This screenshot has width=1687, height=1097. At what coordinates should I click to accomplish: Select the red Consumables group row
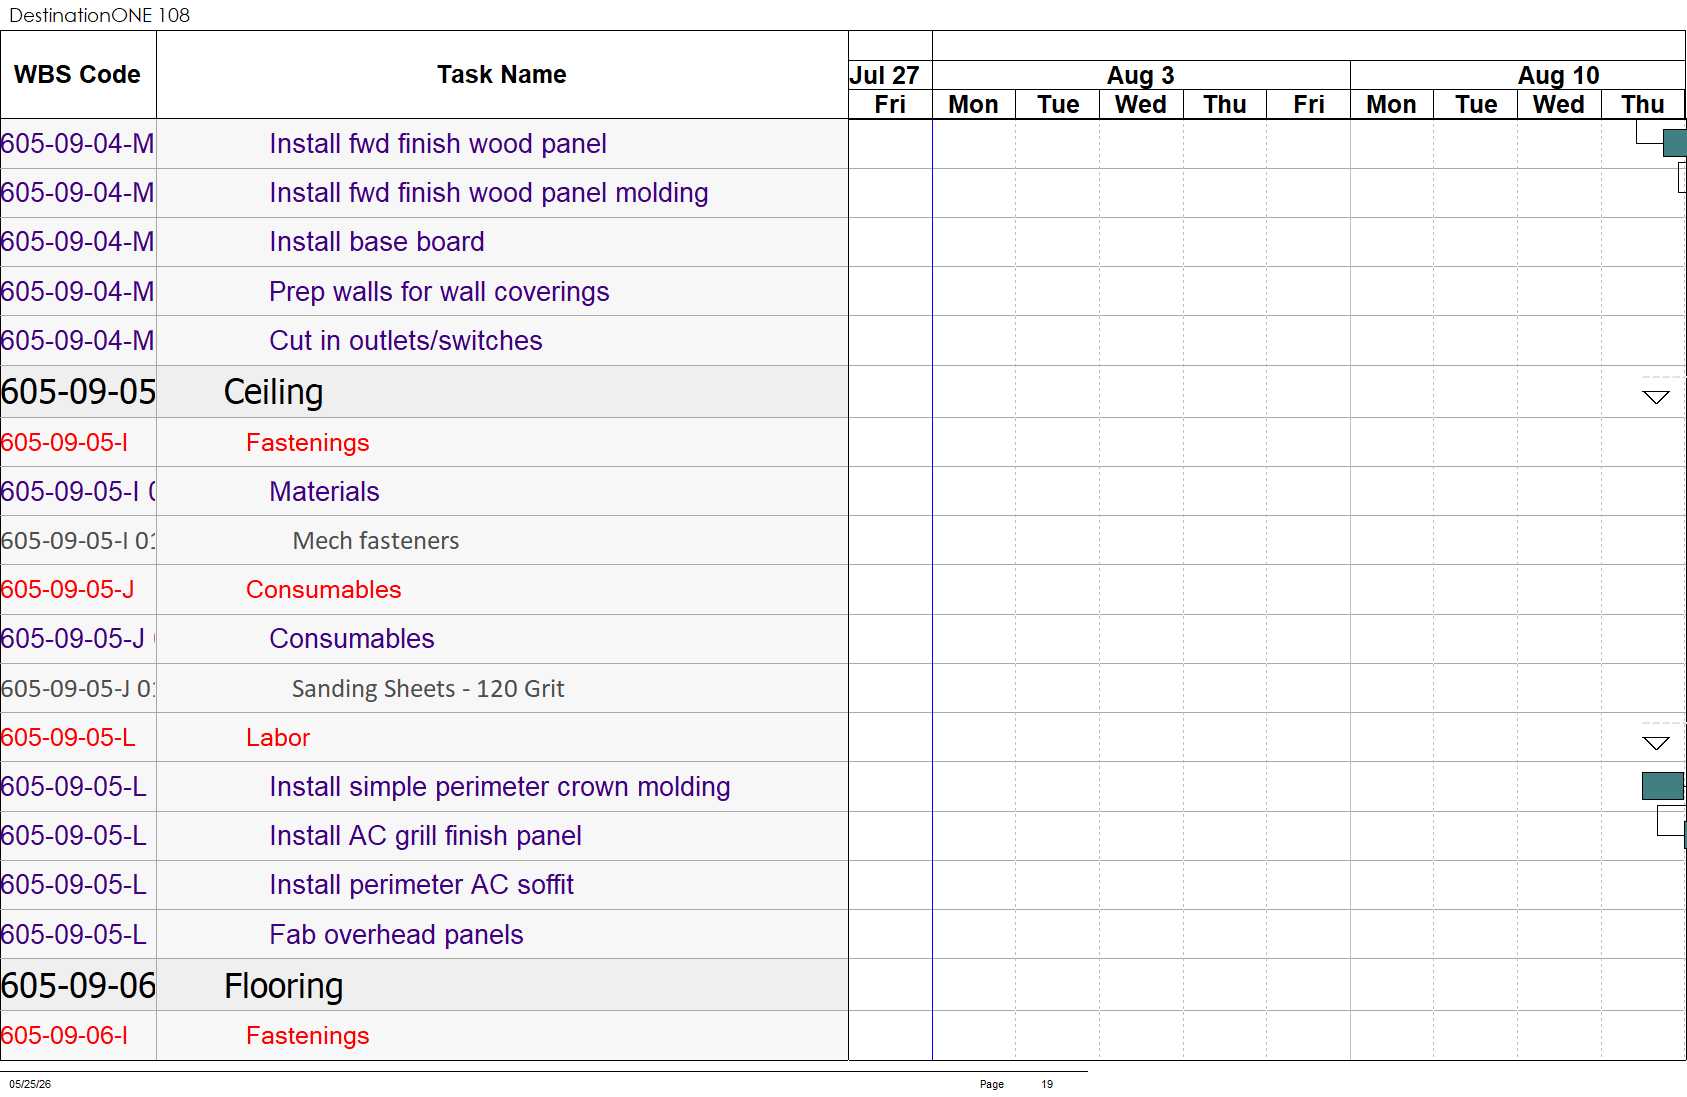pos(324,590)
